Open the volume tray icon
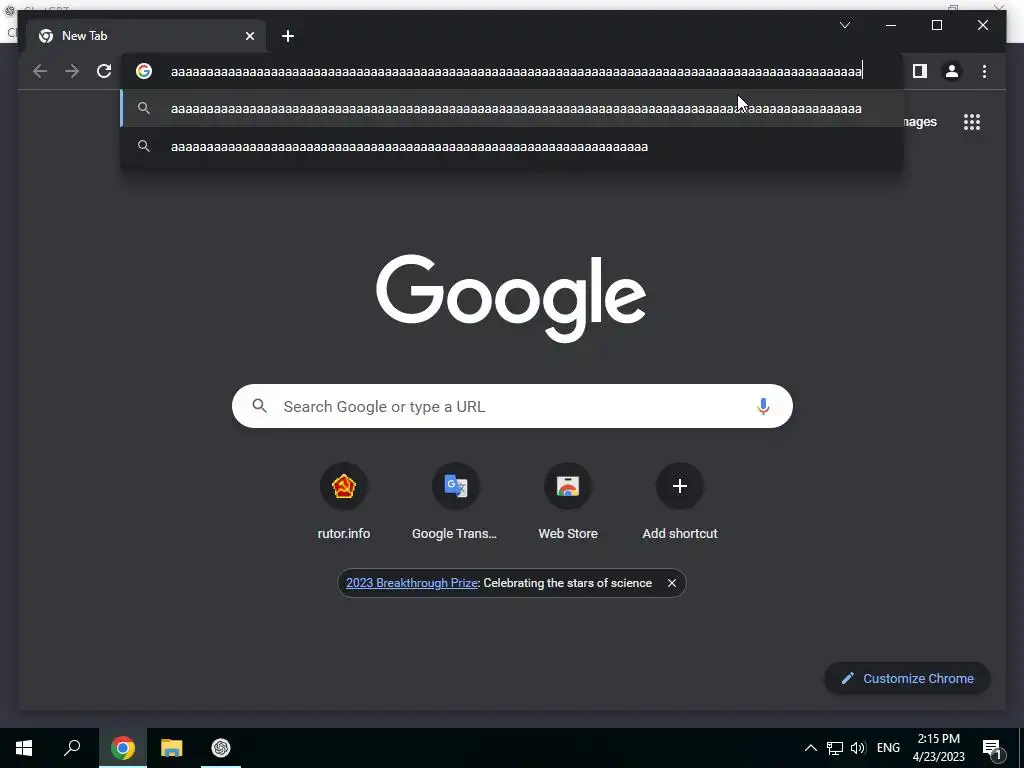1024x768 pixels. (858, 748)
